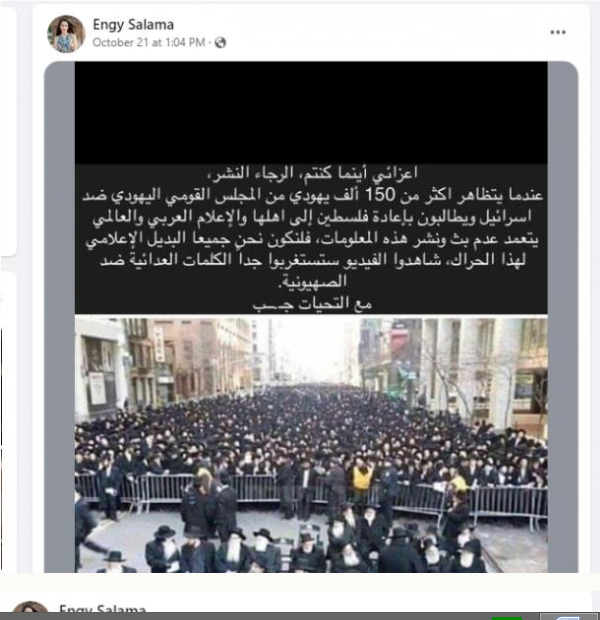Click the gray right margin of the image

point(563,317)
